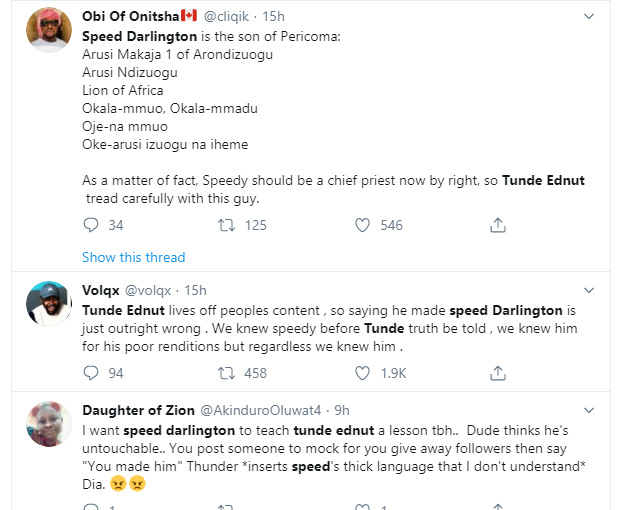This screenshot has width=619, height=510.
Task: Like Volqx's tweet with 1.9K likes
Action: (x=365, y=373)
